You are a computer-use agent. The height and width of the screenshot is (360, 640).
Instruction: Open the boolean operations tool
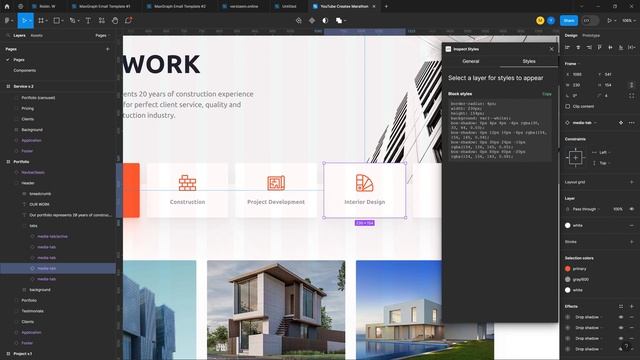339,20
